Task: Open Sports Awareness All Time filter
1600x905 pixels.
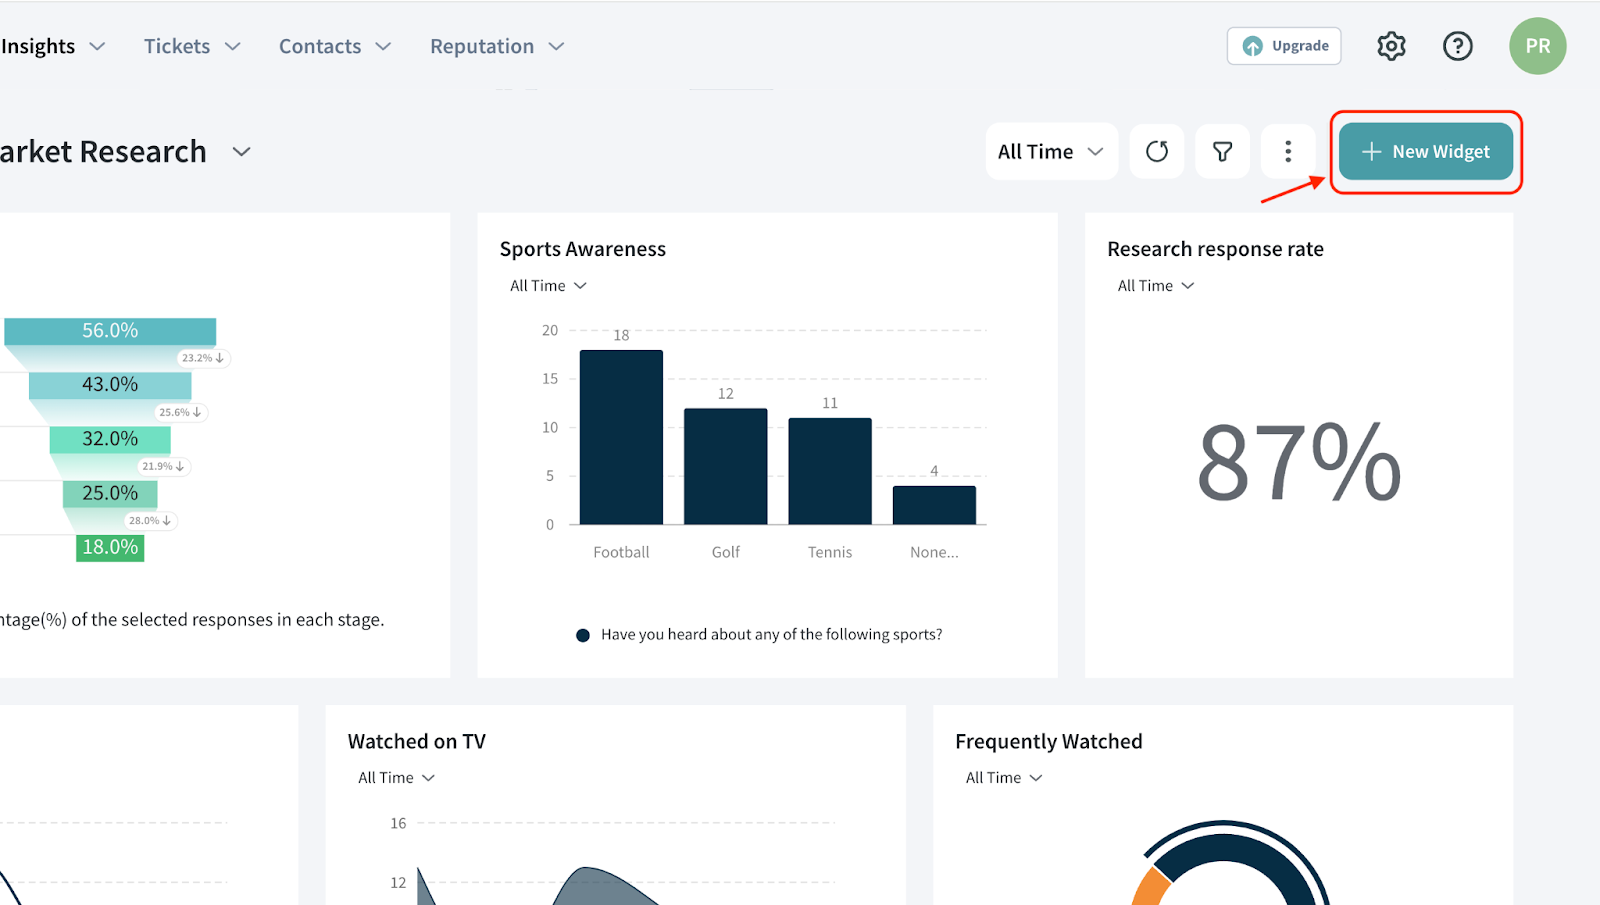Action: click(548, 286)
